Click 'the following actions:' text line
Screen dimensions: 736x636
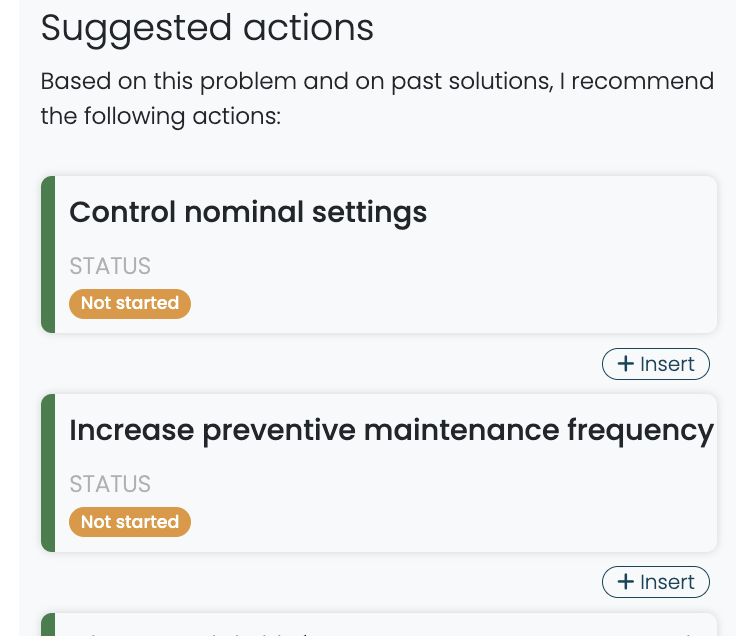[161, 117]
